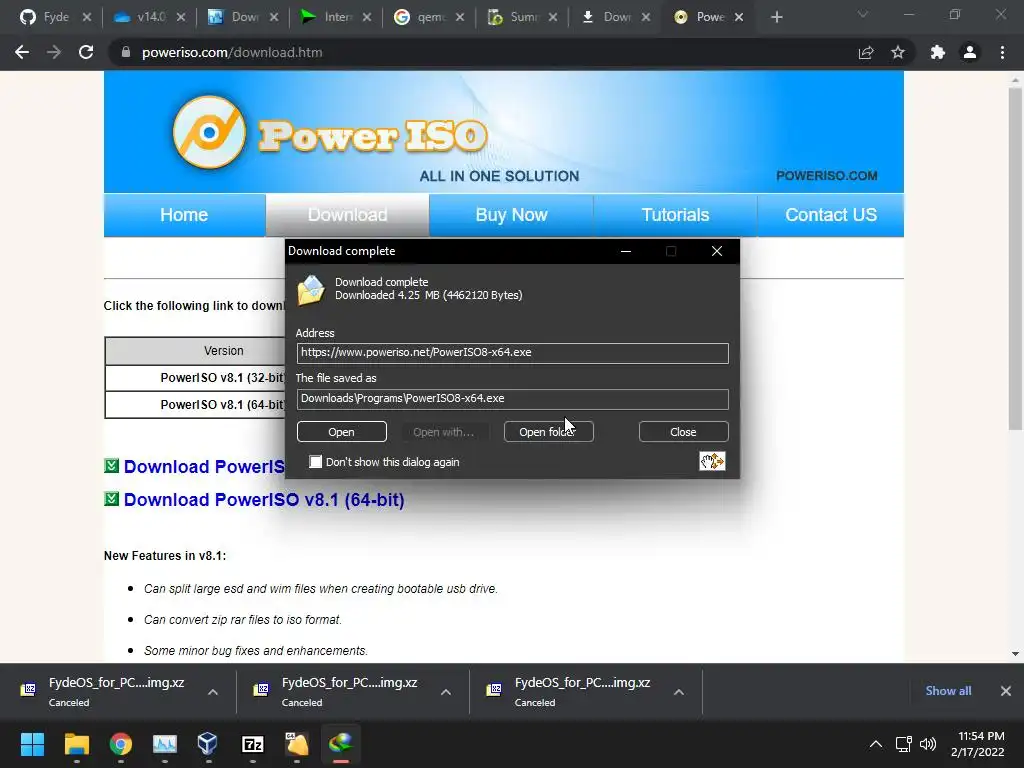Open the volume speaker tray icon

pyautogui.click(x=928, y=744)
